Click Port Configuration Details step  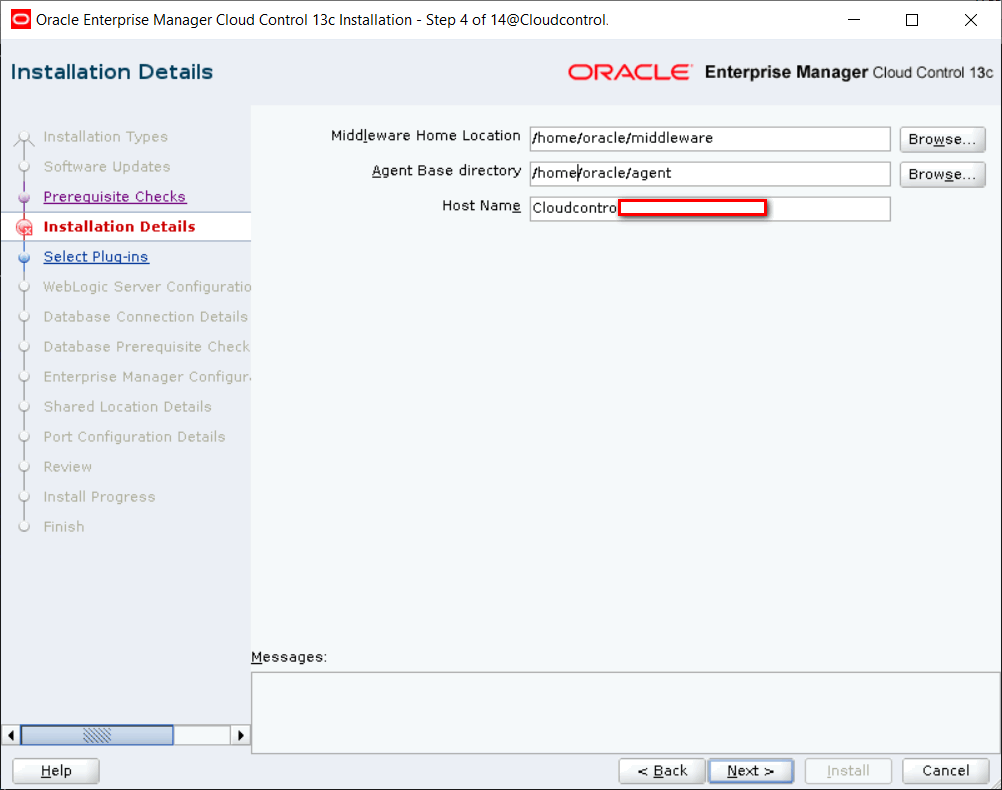134,437
